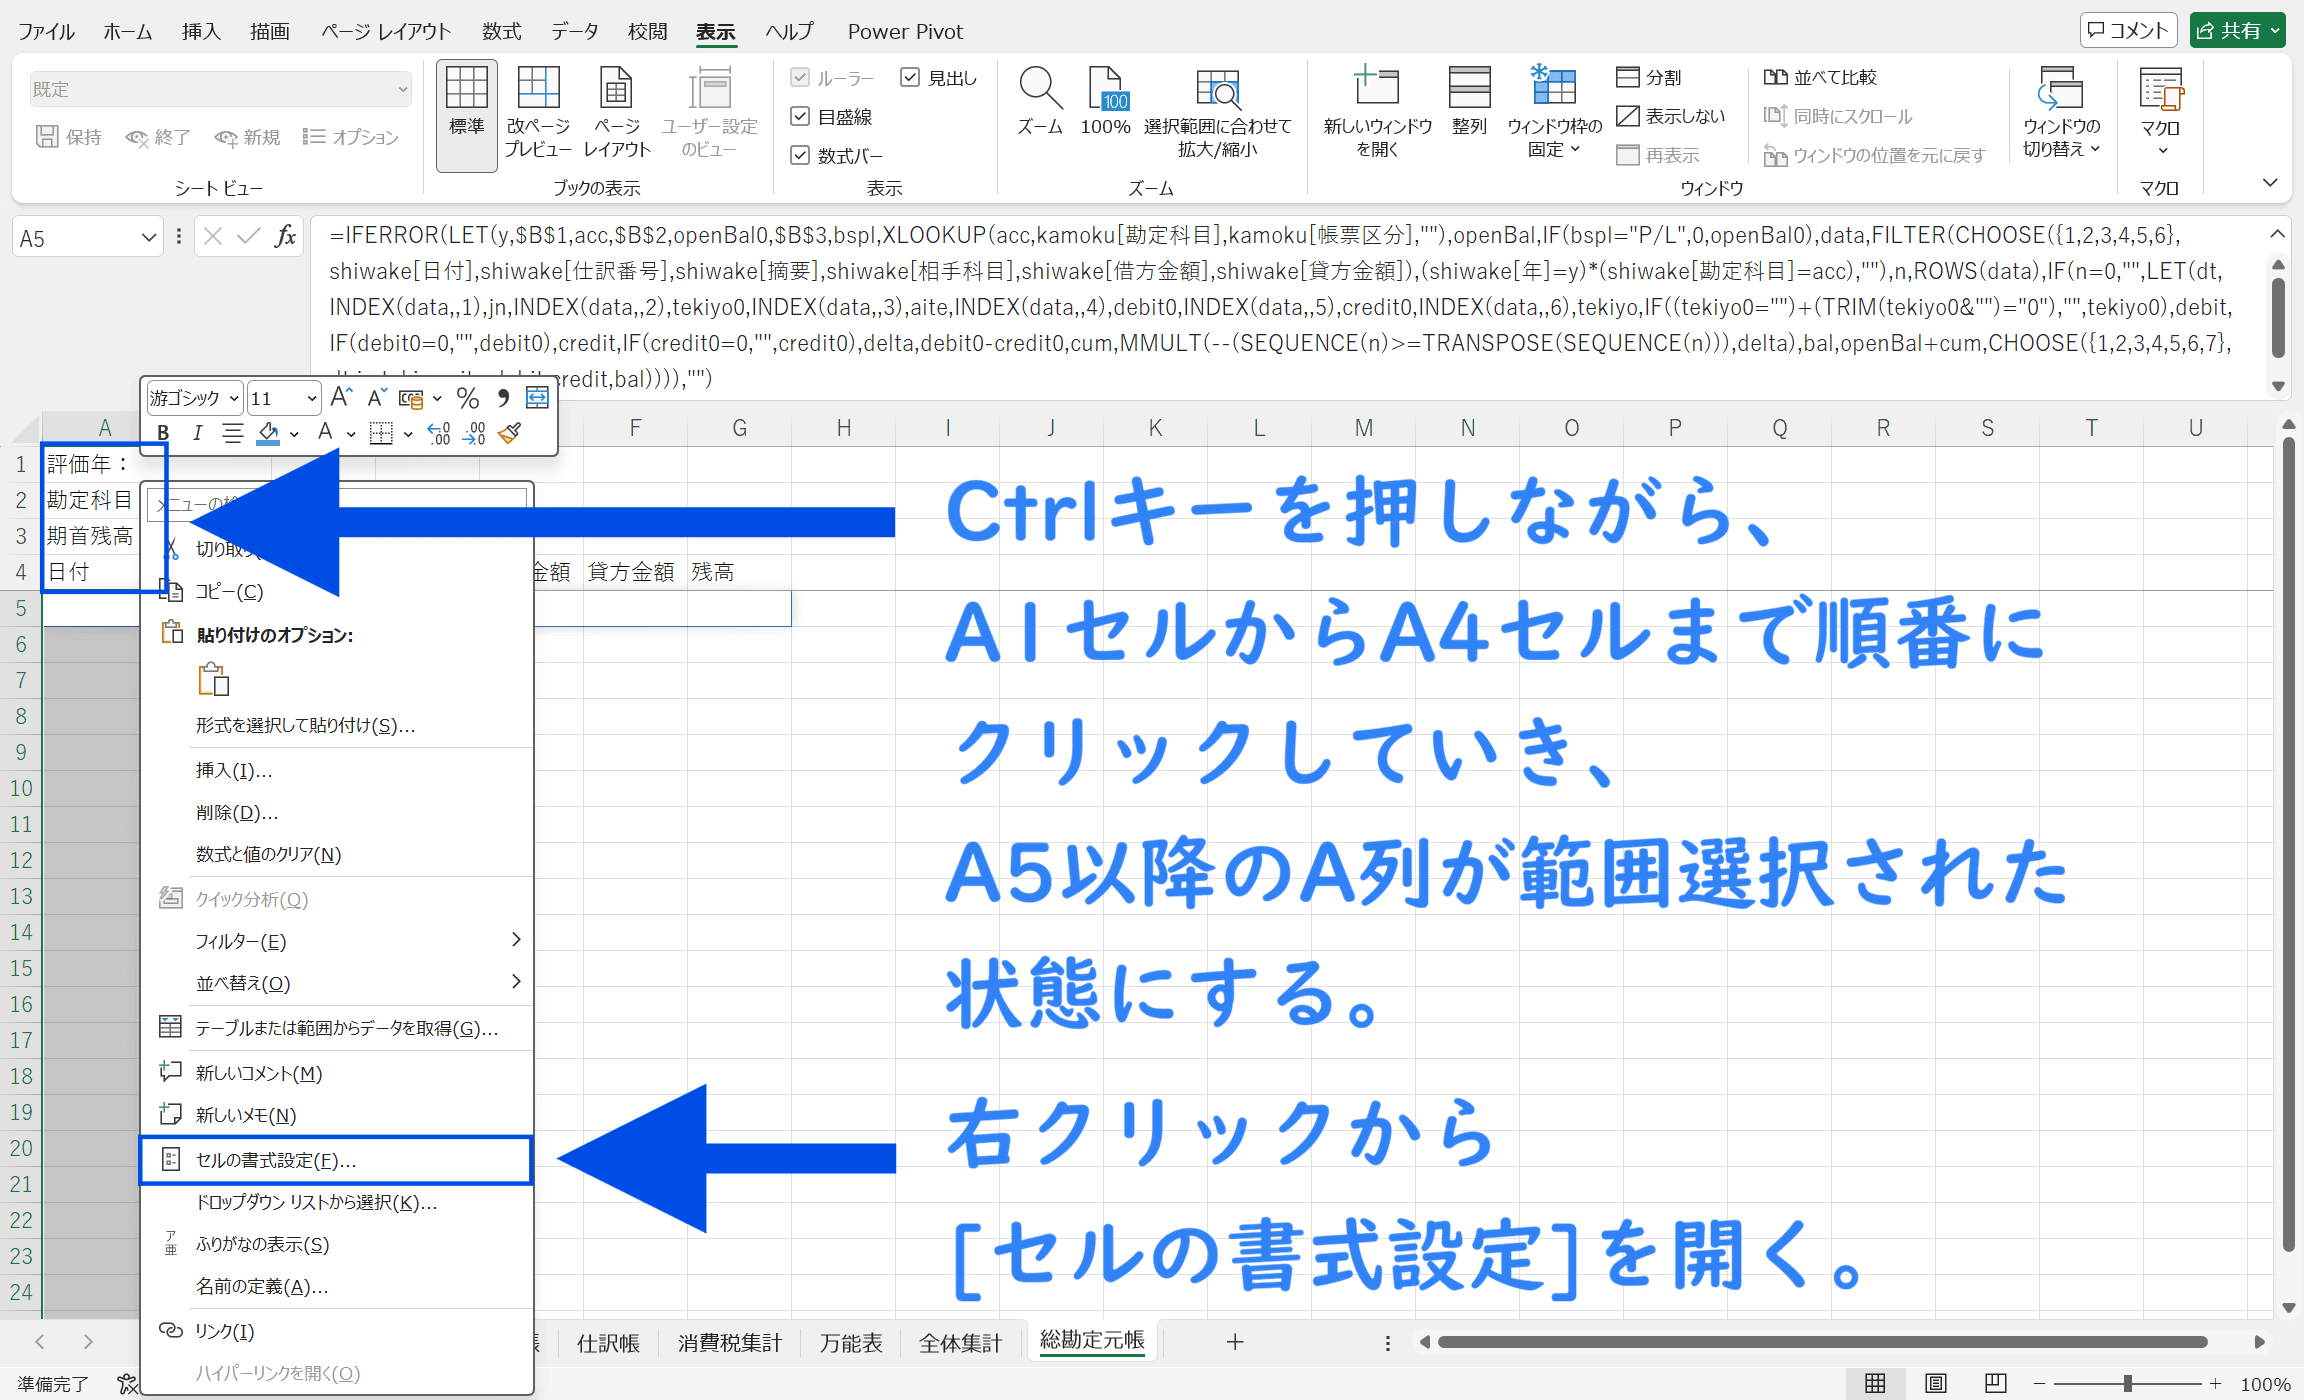Click the format painter brush icon

pyautogui.click(x=510, y=433)
